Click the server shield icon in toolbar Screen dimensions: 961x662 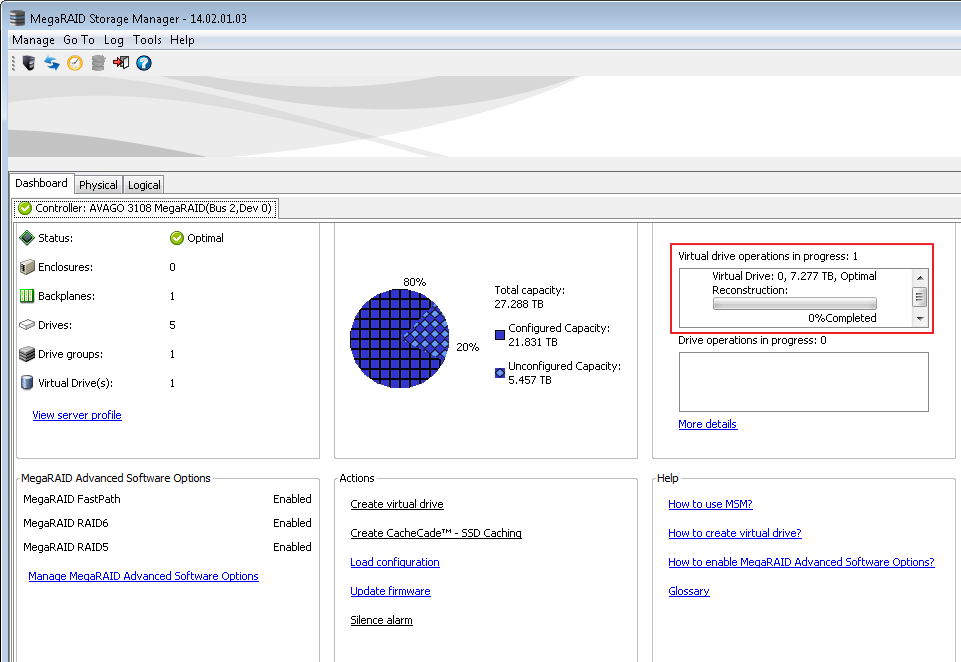(29, 63)
